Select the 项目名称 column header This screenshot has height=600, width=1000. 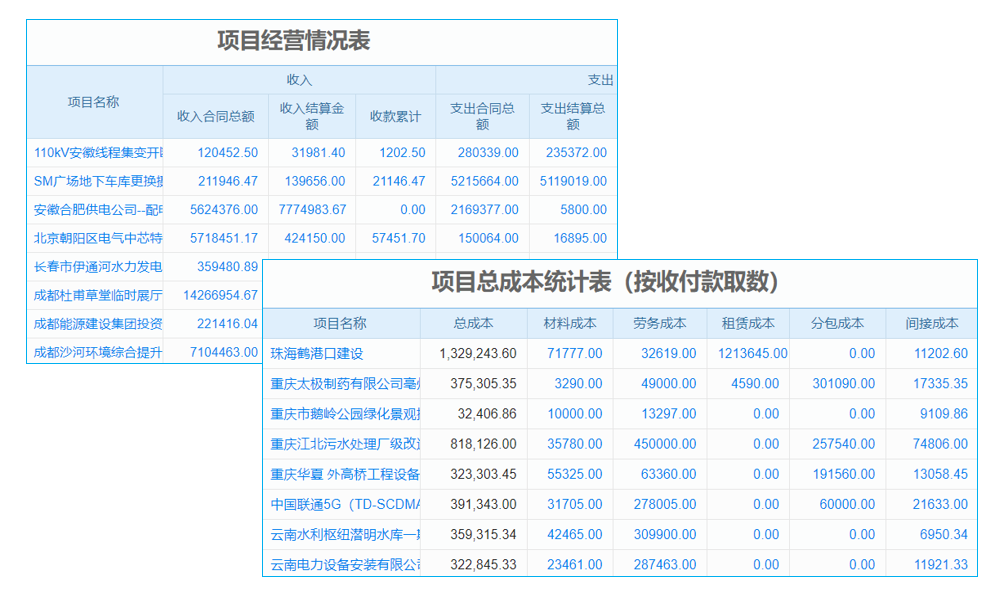coord(96,101)
